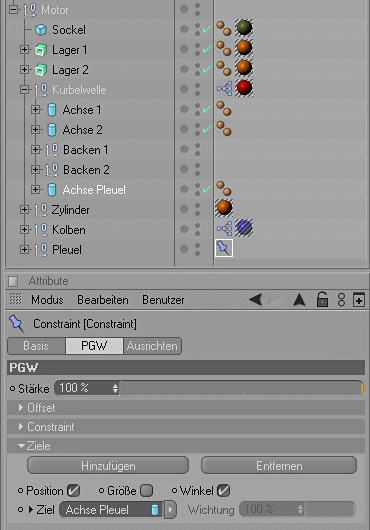Image resolution: width=370 pixels, height=530 pixels.
Task: Go back with the left arrow in Attribute manager
Action: click(x=255, y=299)
